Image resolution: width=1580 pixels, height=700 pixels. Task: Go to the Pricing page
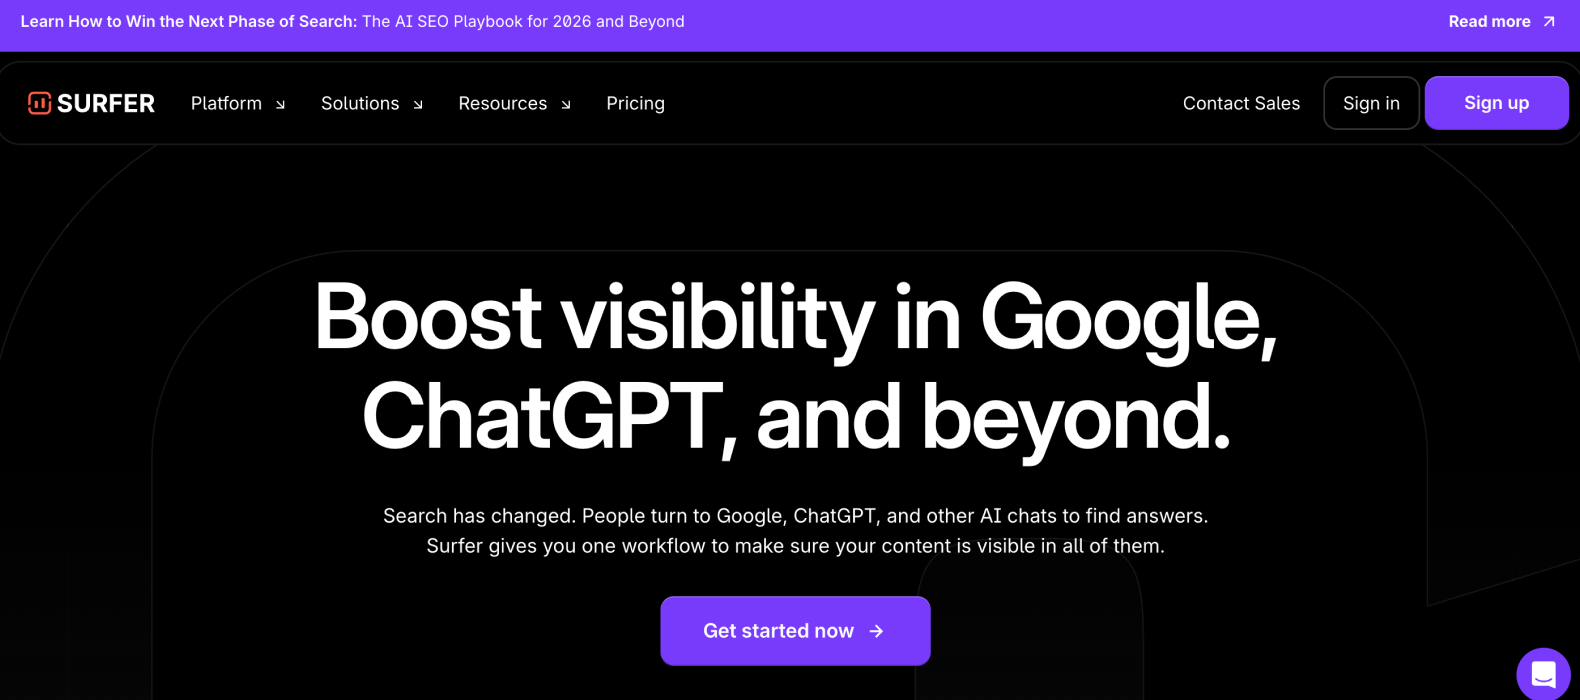point(635,103)
